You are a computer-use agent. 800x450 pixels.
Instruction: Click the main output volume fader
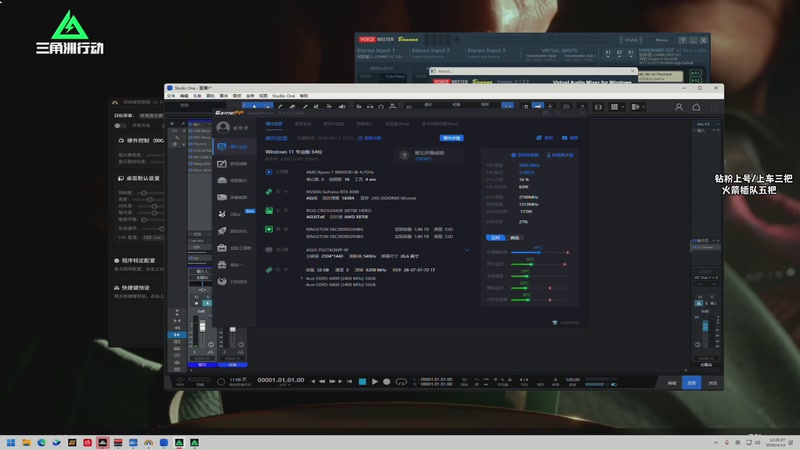pyautogui.click(x=705, y=325)
